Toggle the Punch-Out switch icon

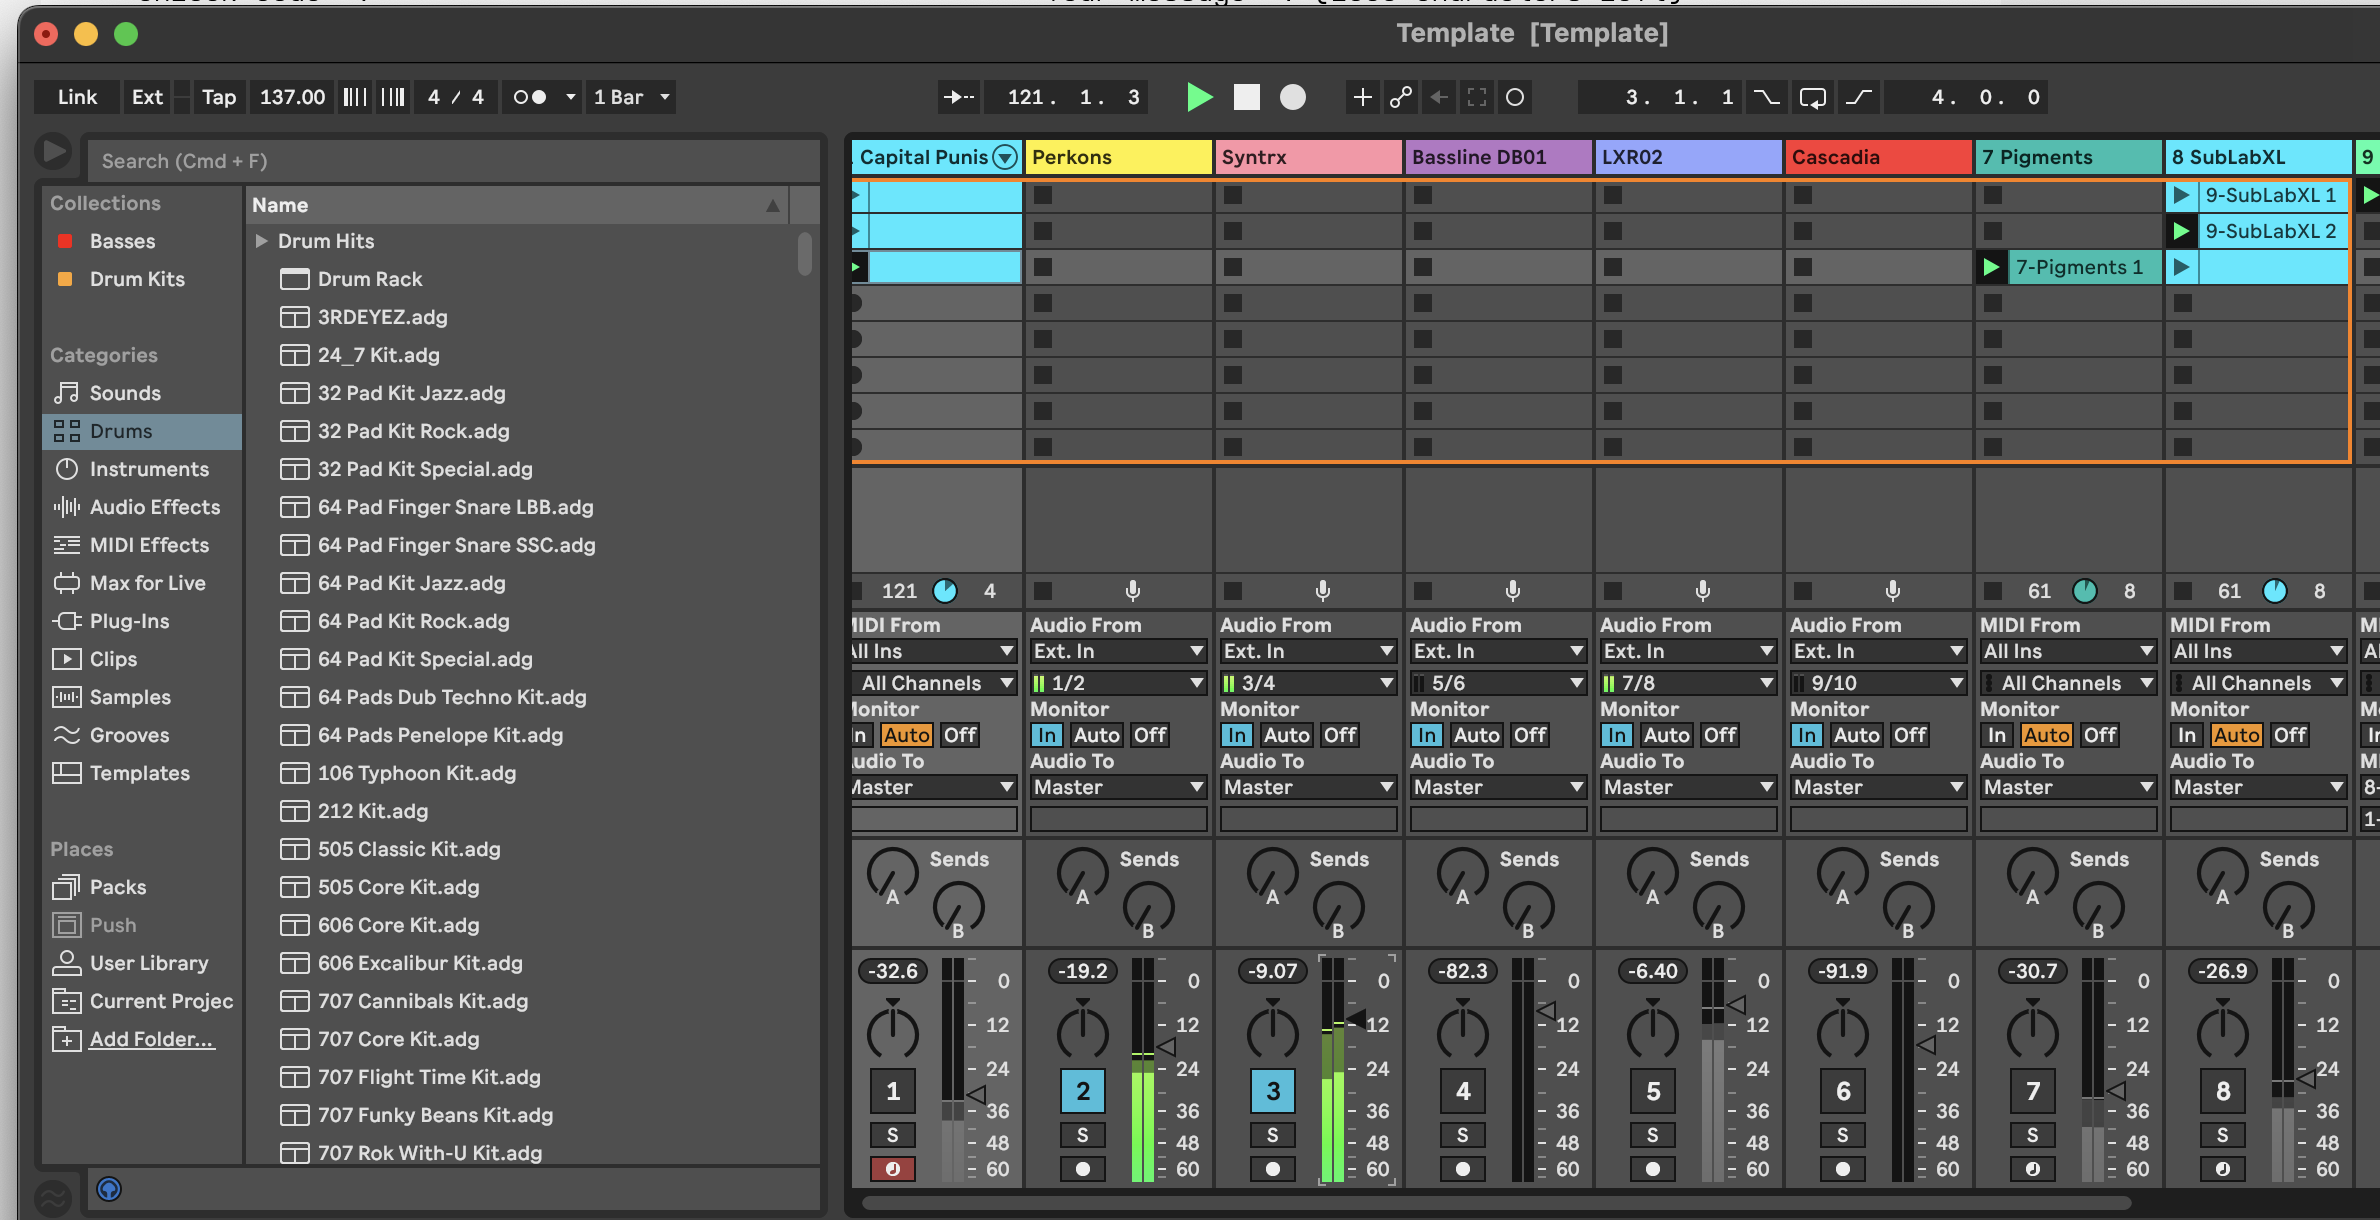point(1858,97)
